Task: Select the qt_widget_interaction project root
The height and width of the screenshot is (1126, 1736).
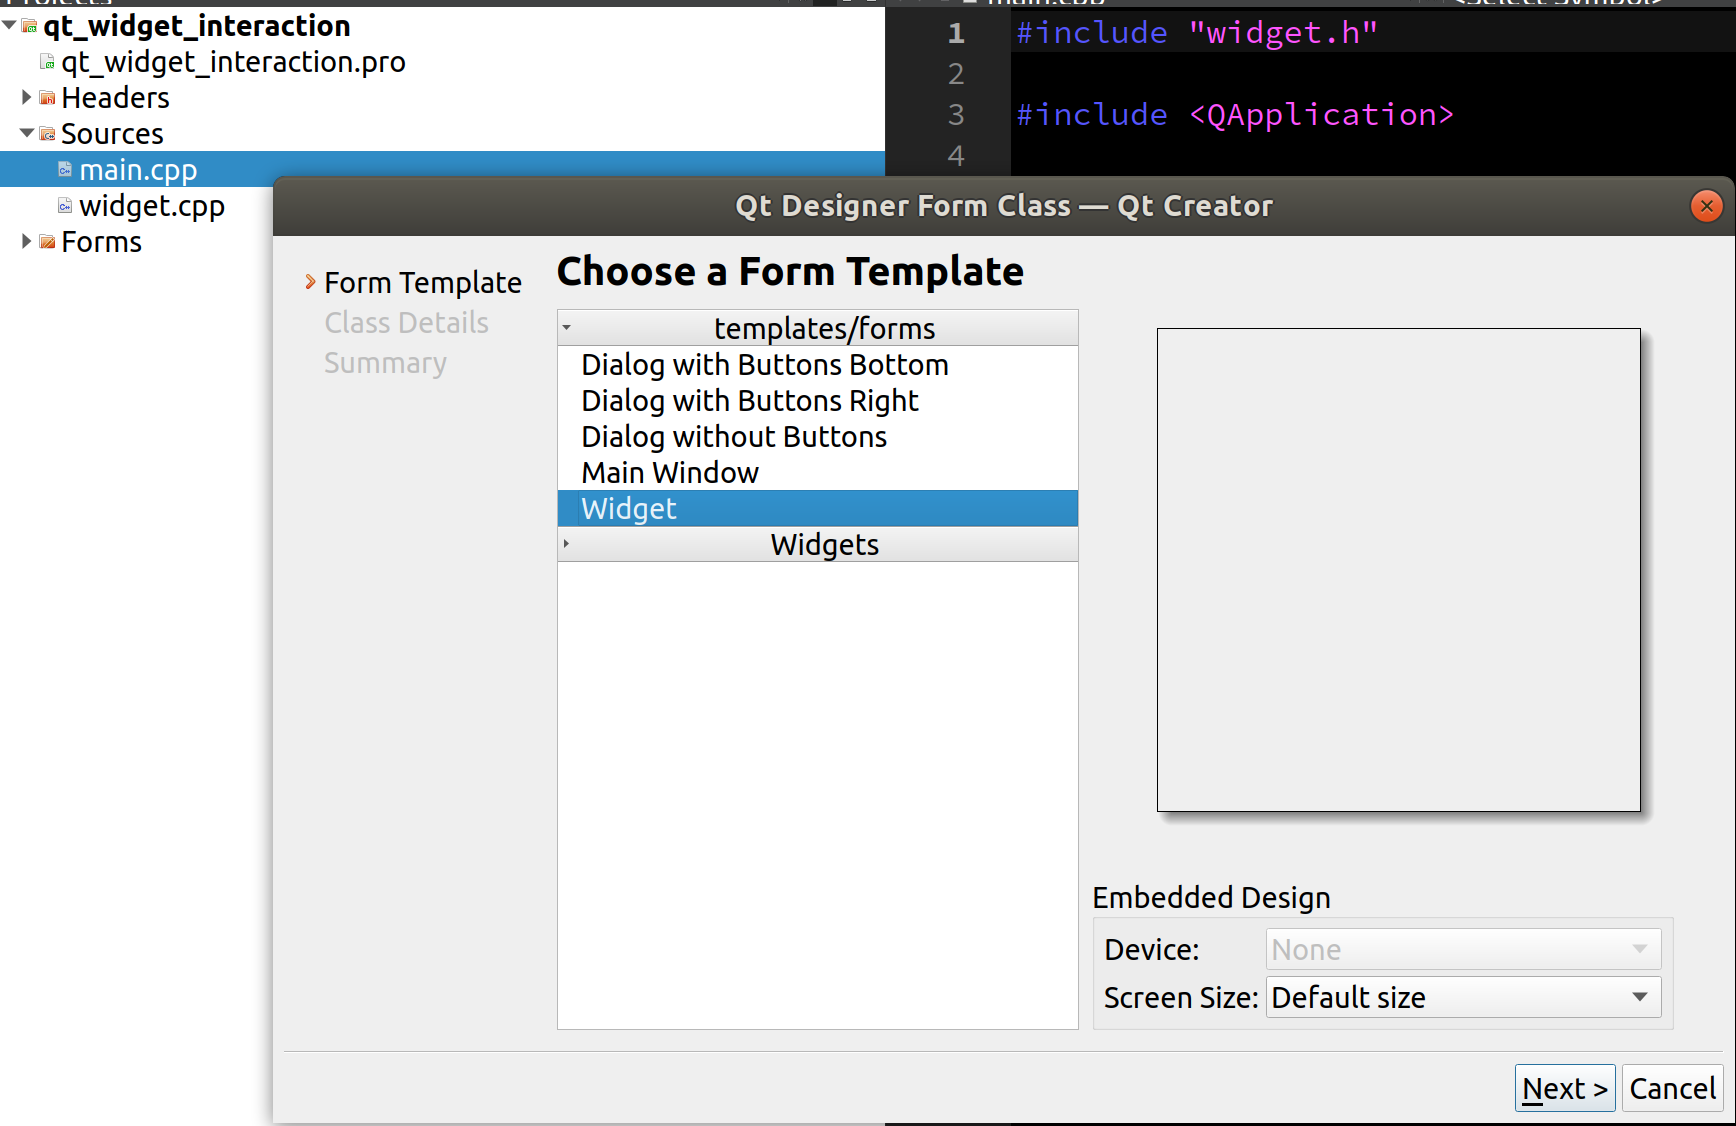Action: 196,26
